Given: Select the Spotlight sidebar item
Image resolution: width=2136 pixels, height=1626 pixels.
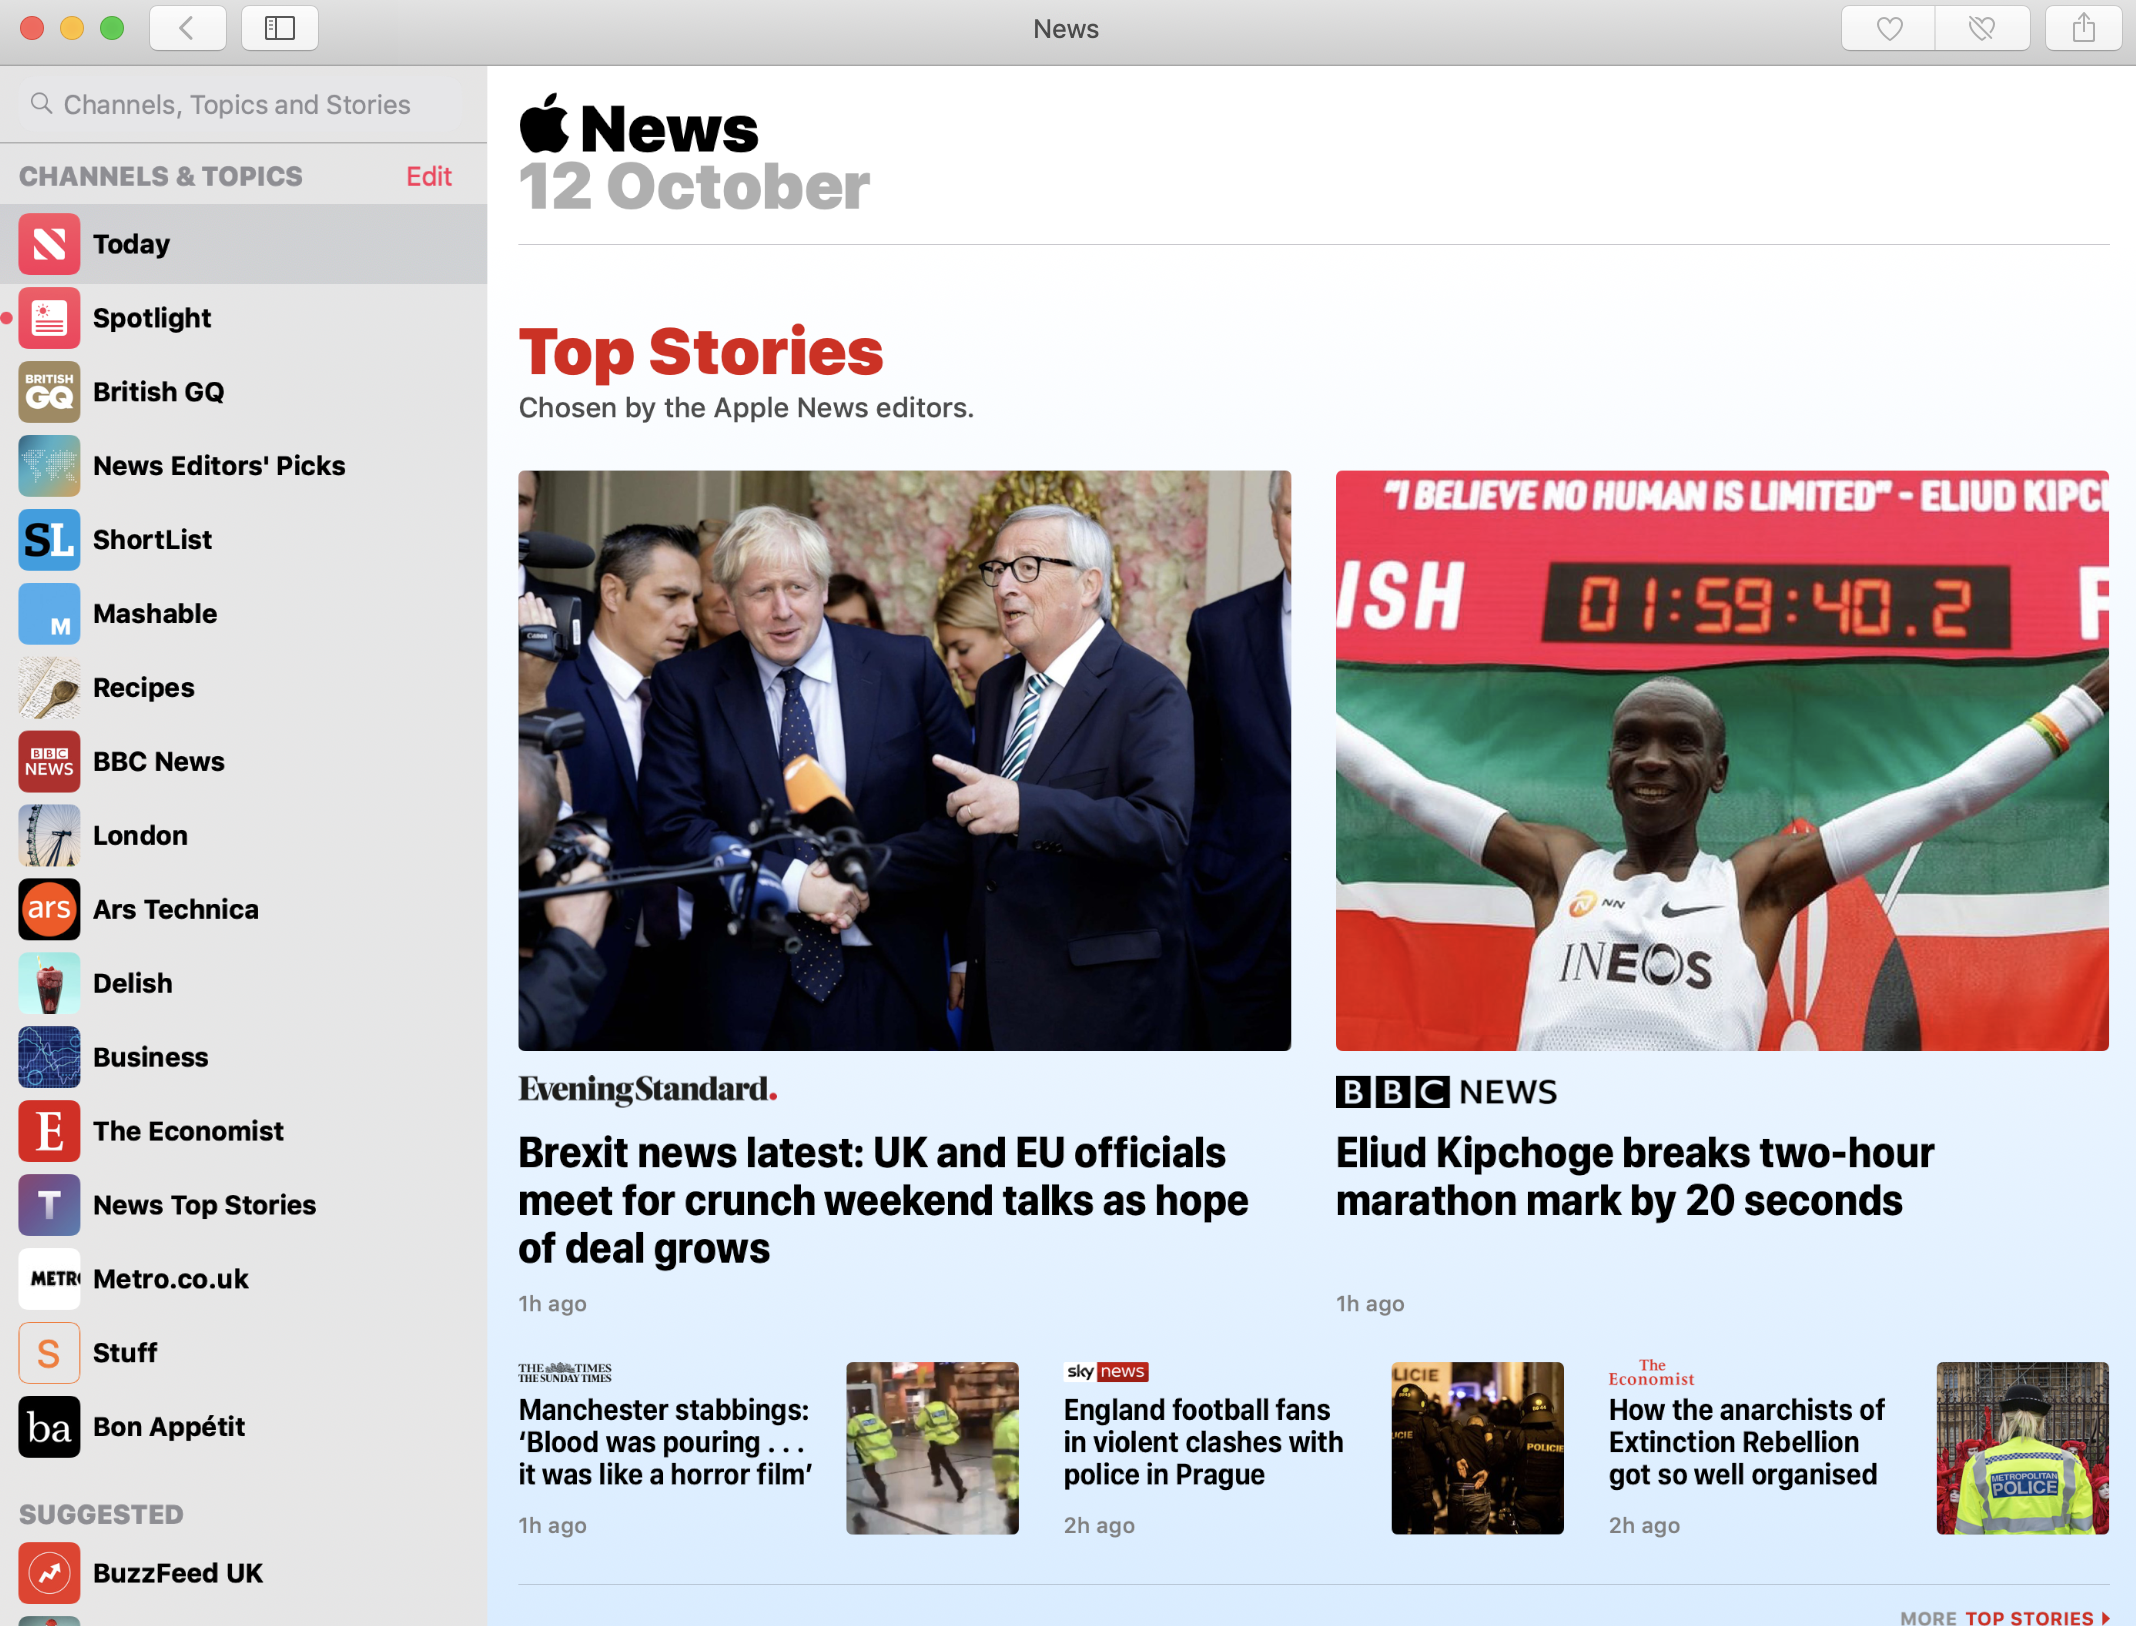Looking at the screenshot, I should click(152, 318).
